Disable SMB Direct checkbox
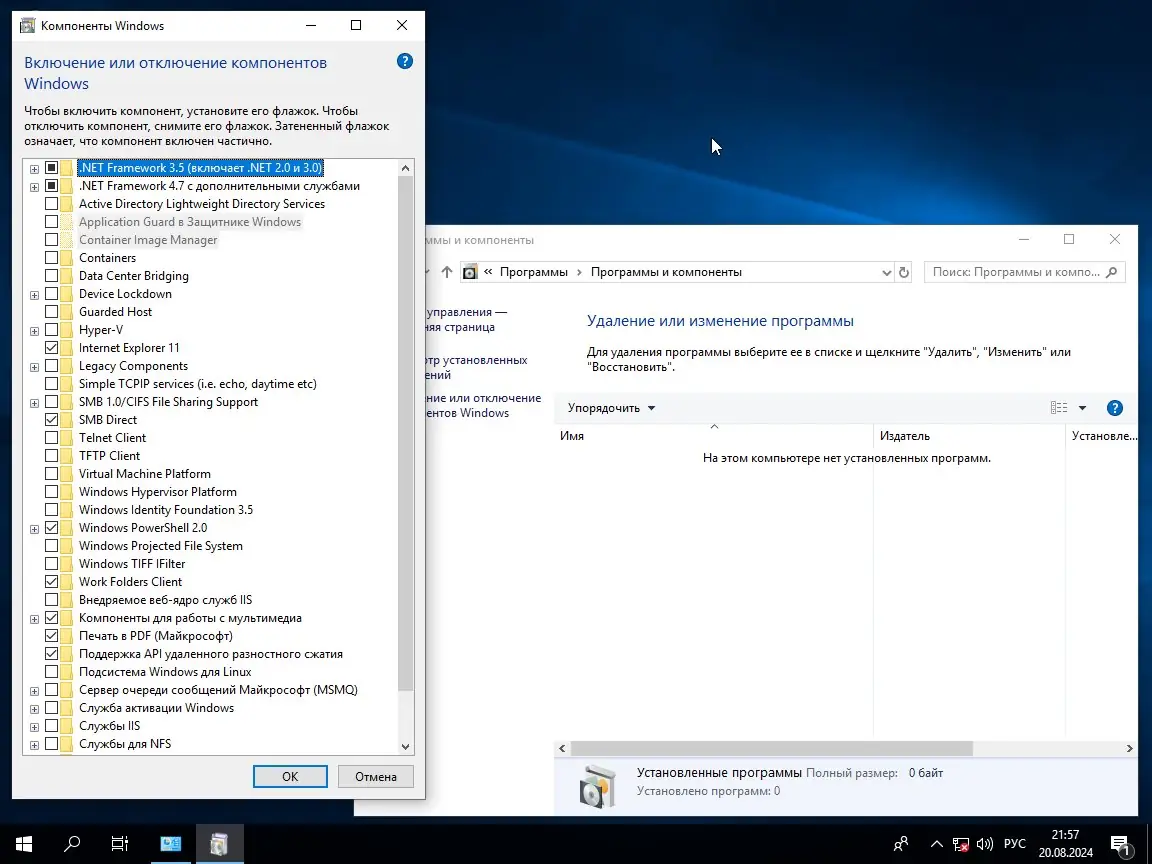The image size is (1152, 864). [51, 420]
